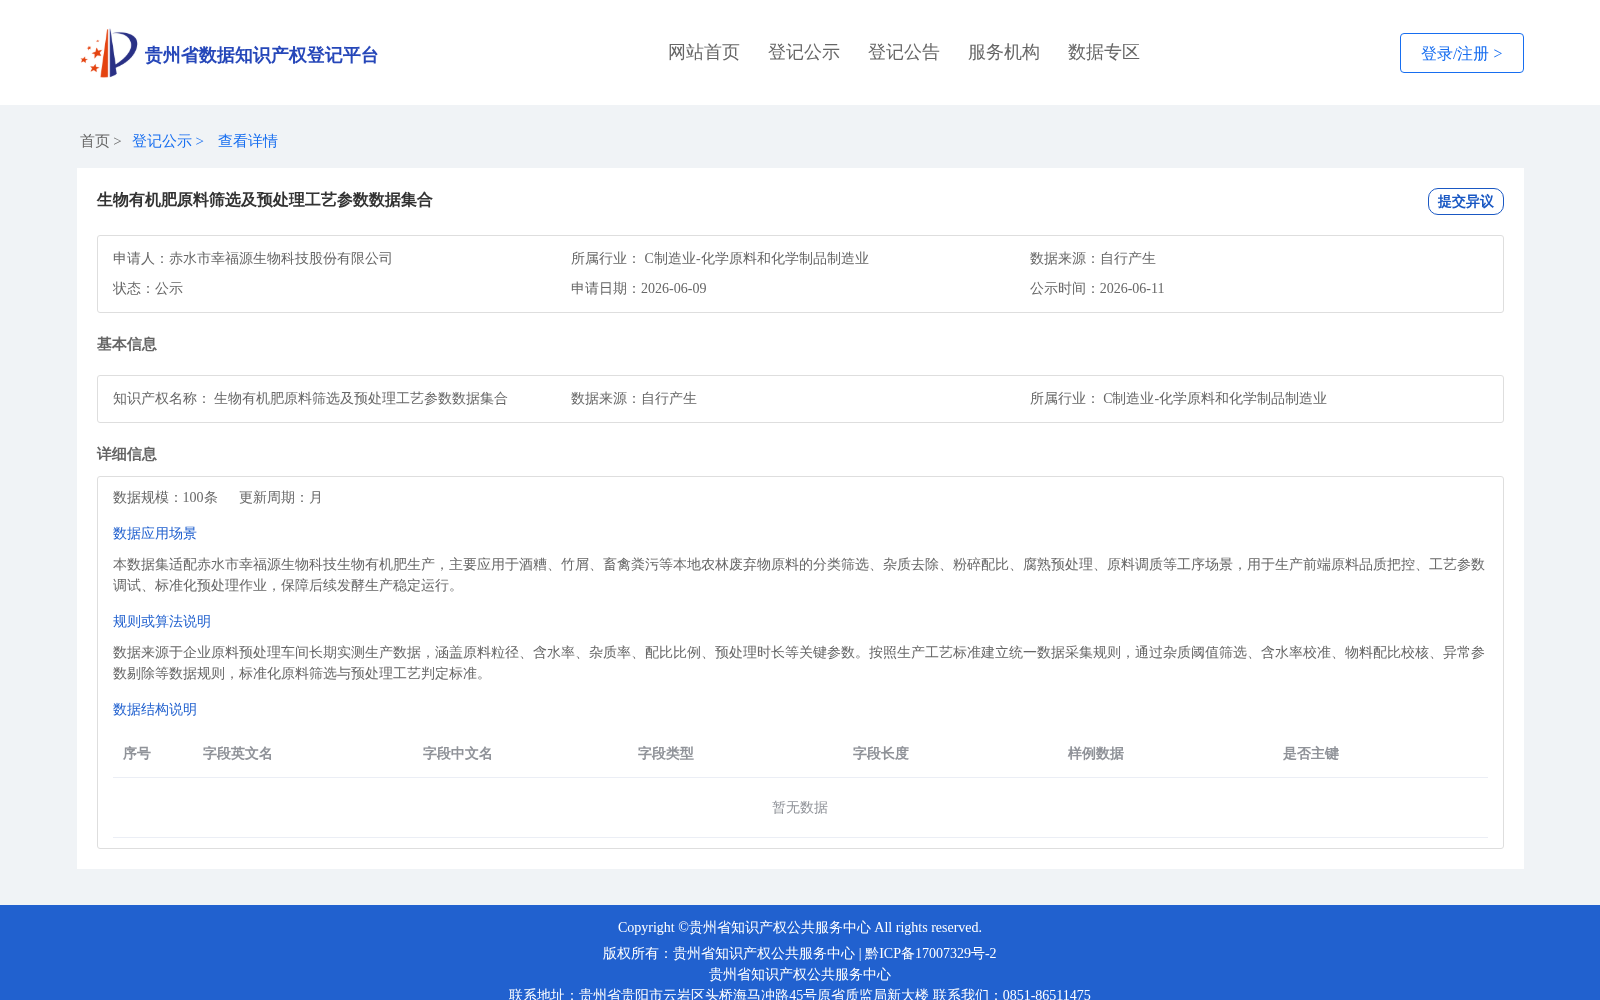Open the 登记公告 menu item
Screen dimensions: 1600x1000
904,52
